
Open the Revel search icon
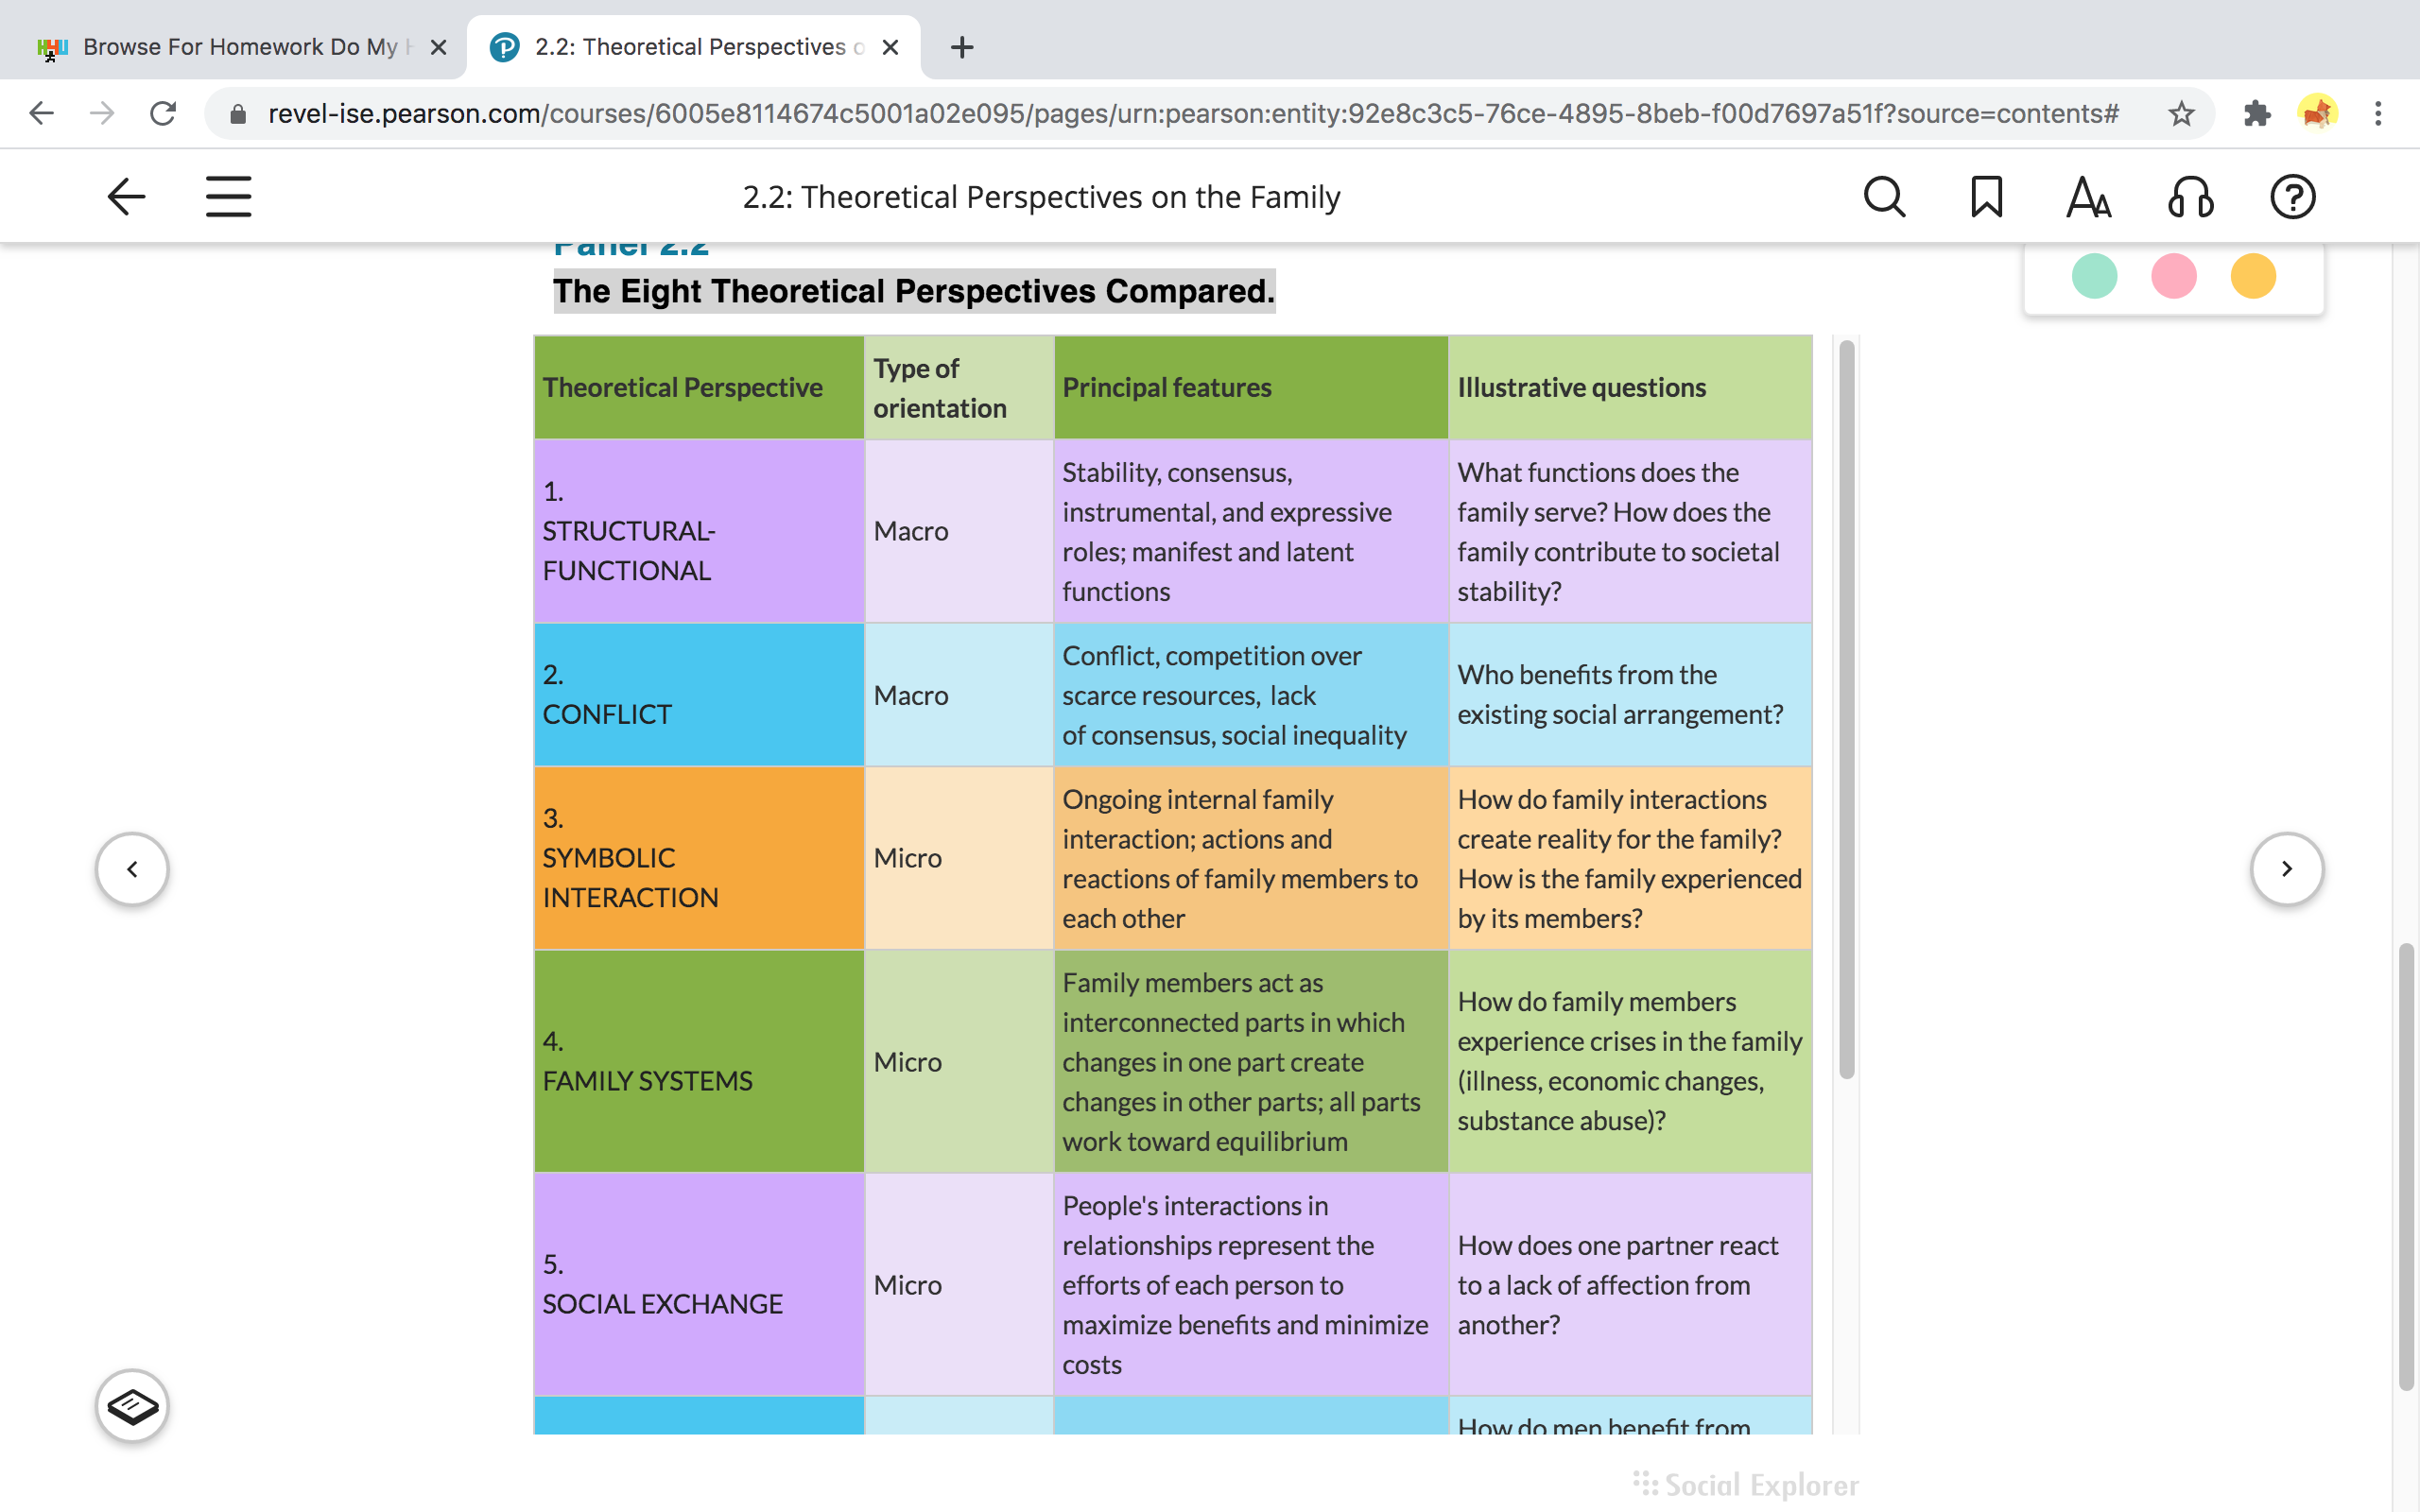(1884, 197)
